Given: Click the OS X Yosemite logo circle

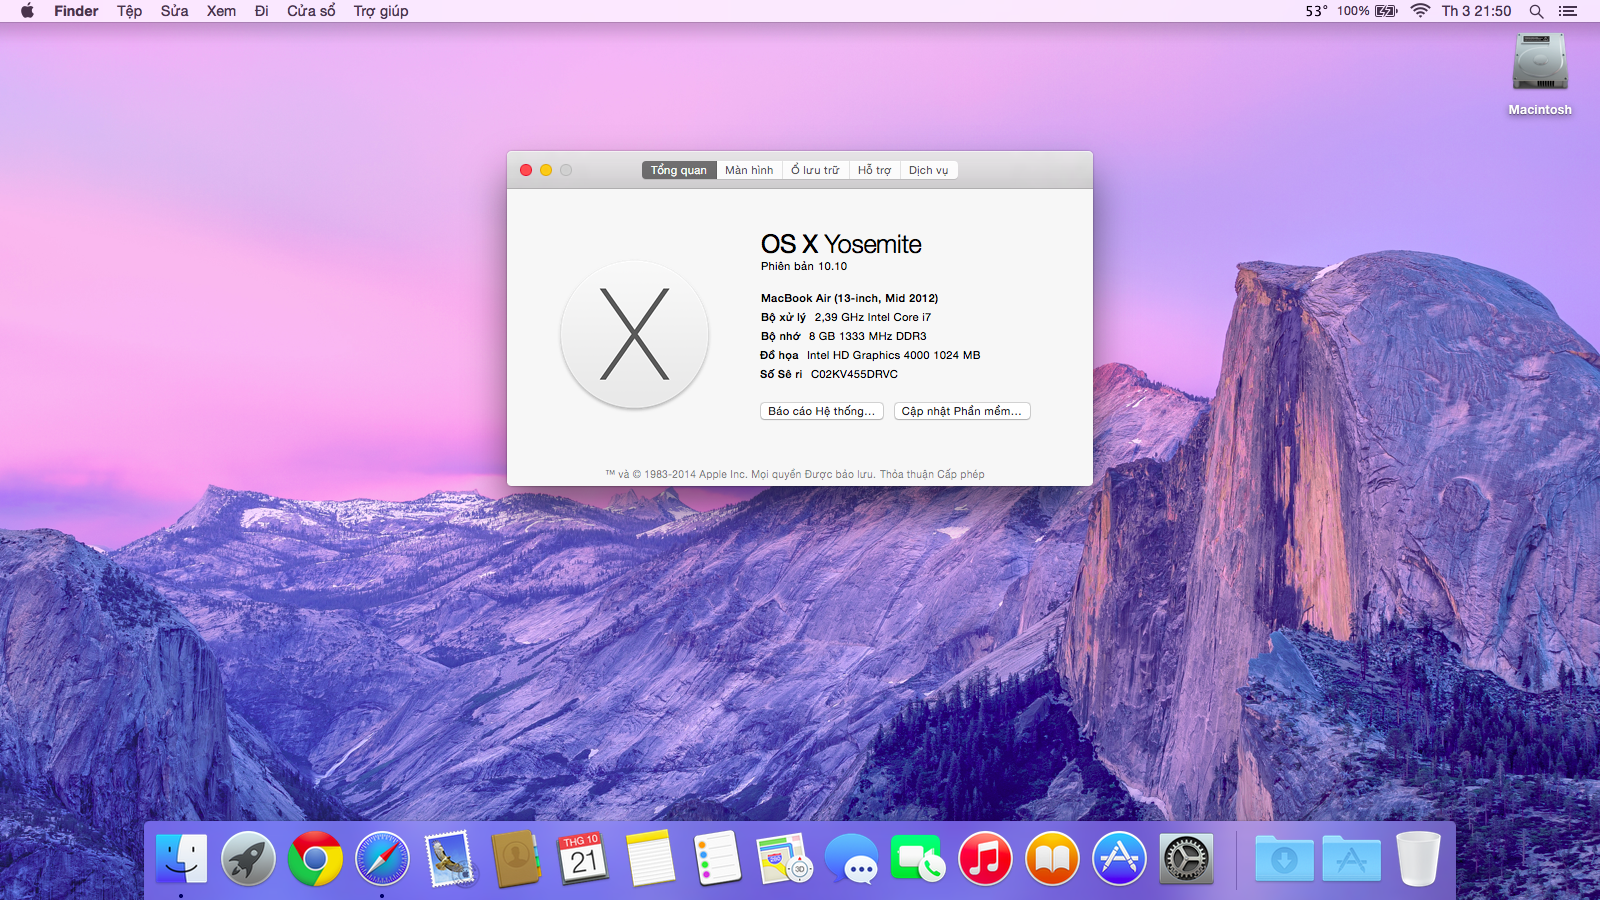Looking at the screenshot, I should pos(635,334).
